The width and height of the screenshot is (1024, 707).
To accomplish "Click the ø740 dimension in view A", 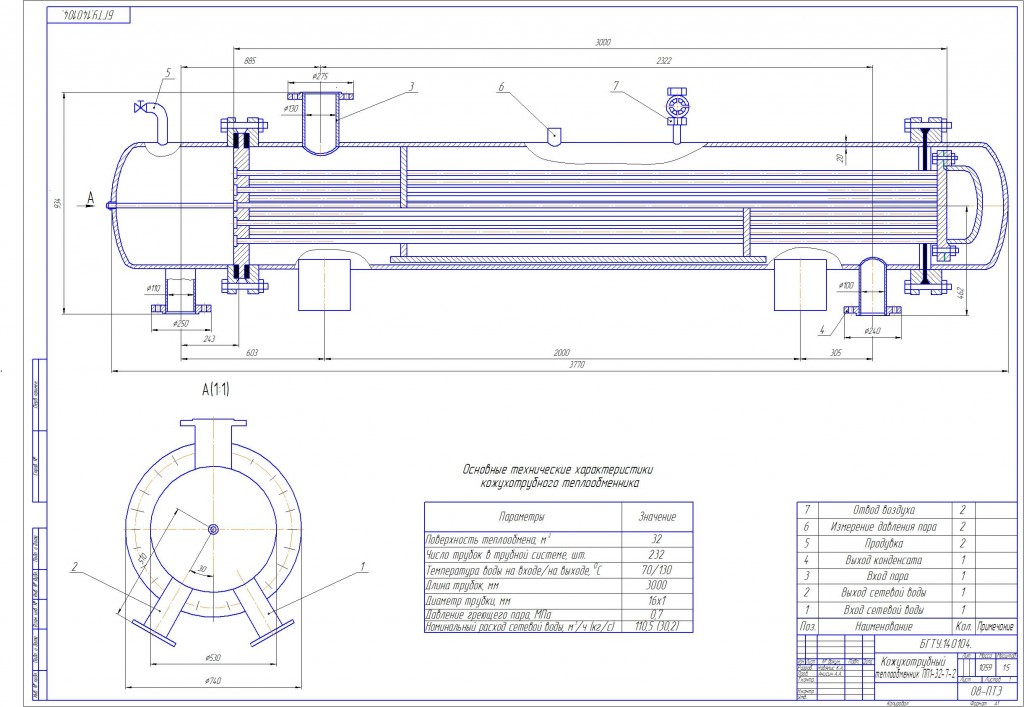I will tap(212, 680).
